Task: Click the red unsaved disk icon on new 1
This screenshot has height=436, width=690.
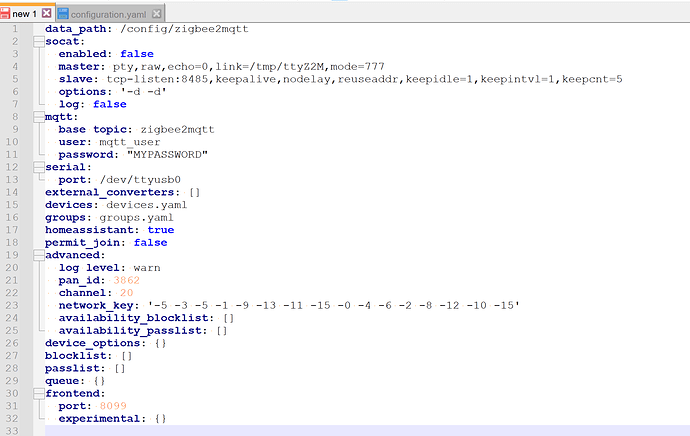Action: coord(5,13)
